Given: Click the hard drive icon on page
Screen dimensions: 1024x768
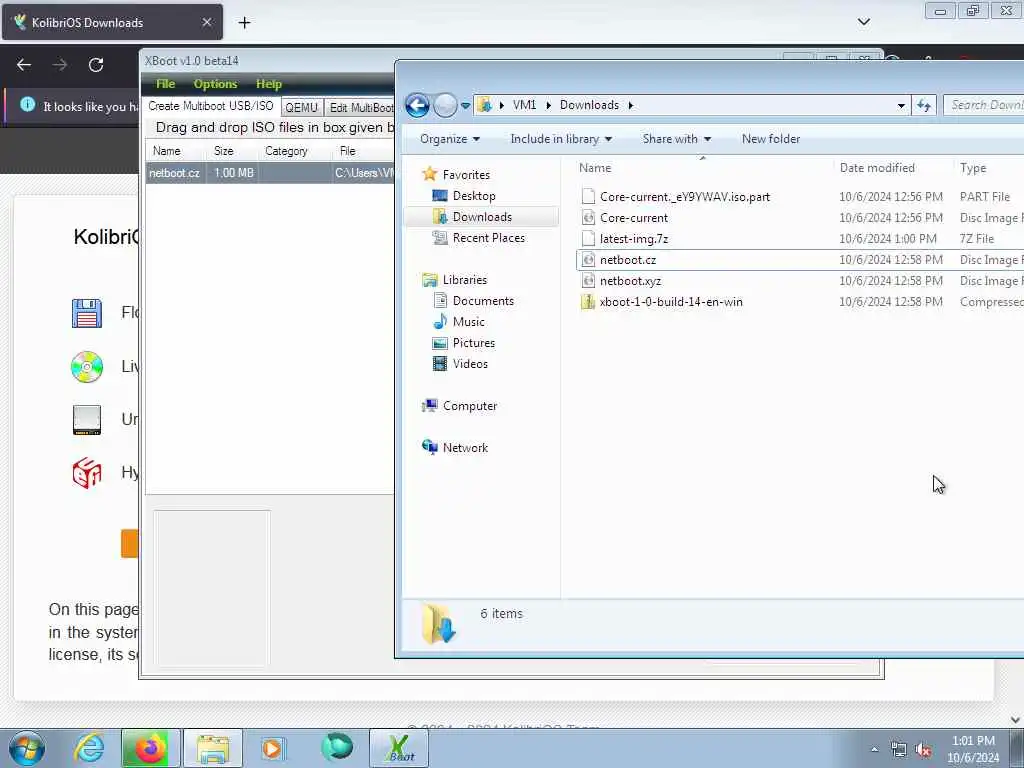Looking at the screenshot, I should click(87, 420).
